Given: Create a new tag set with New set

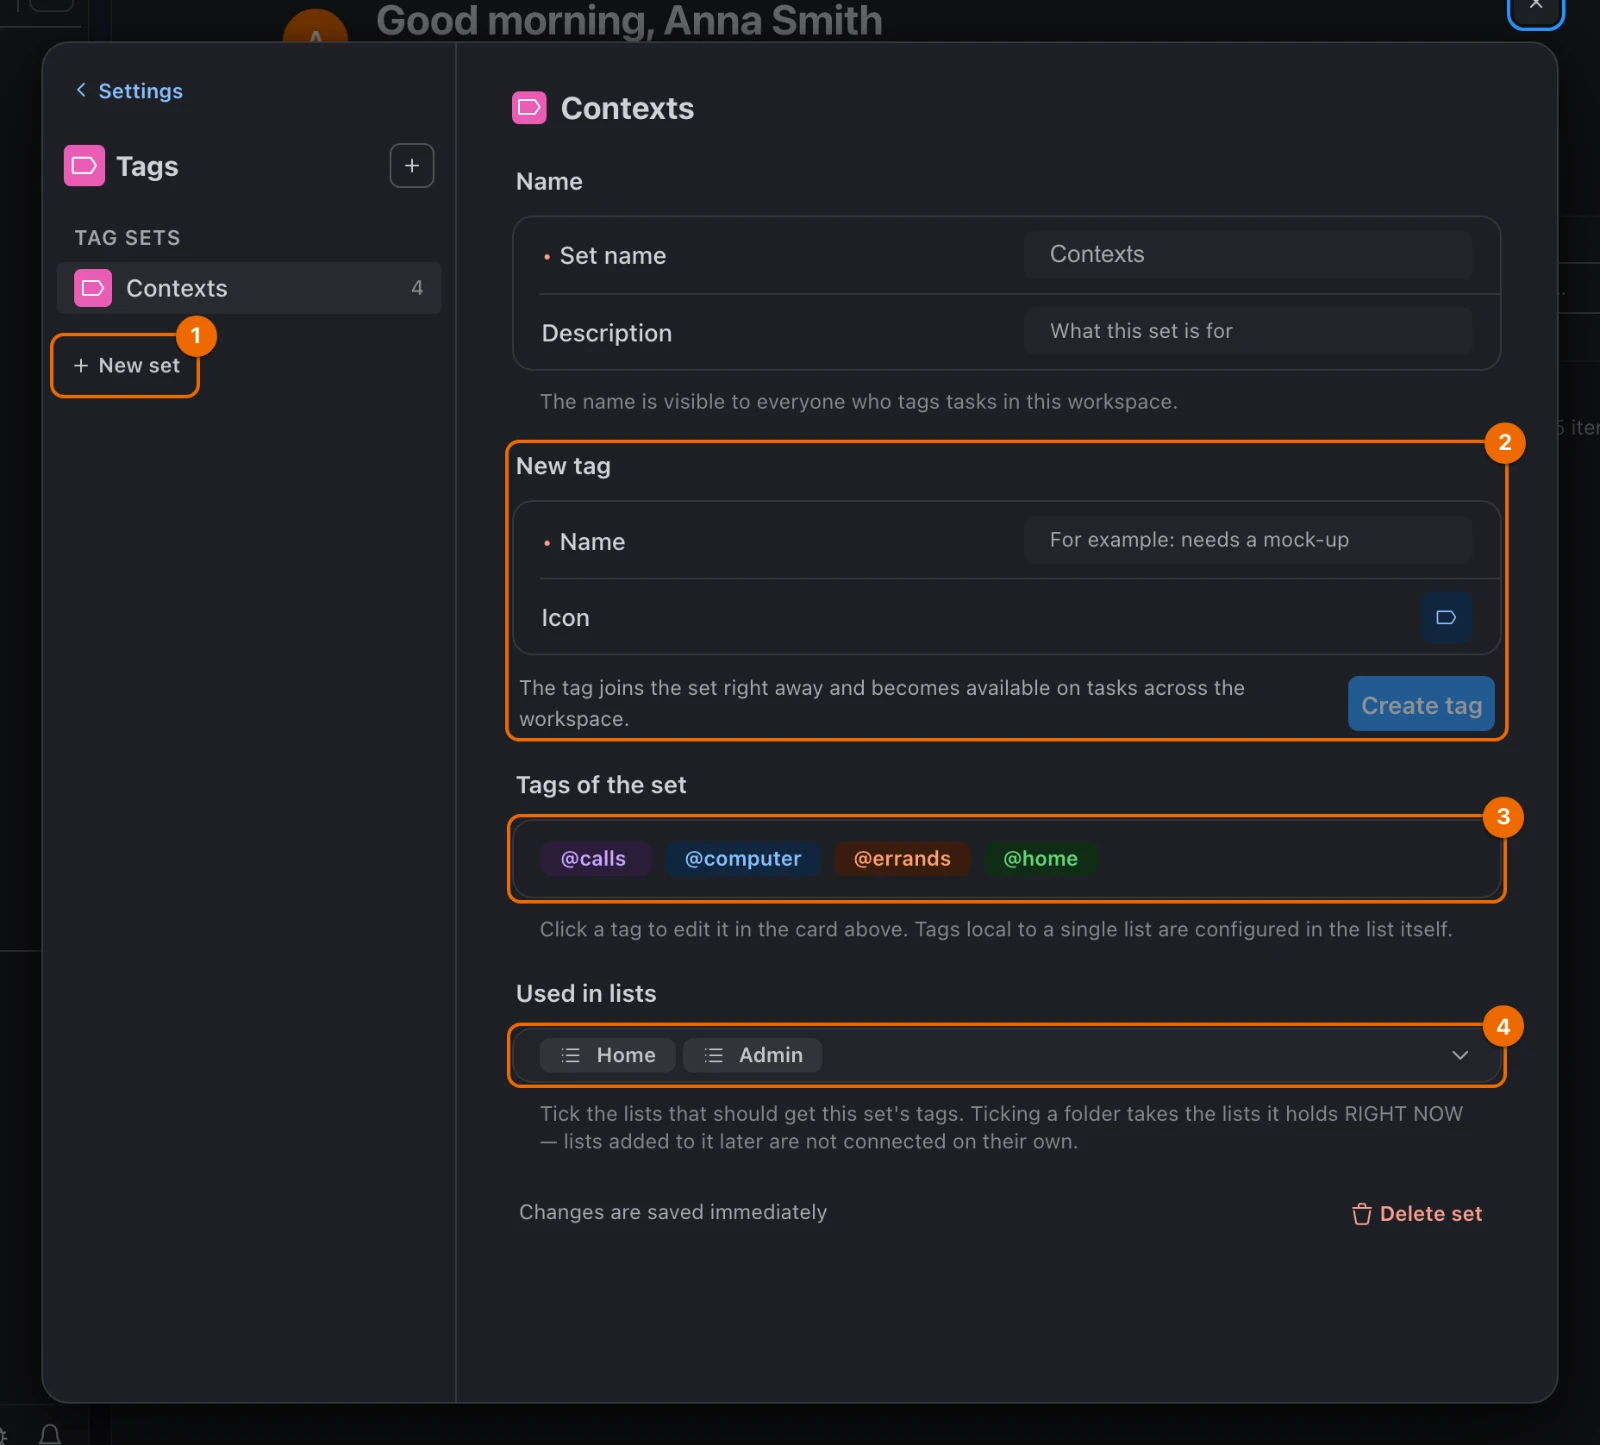Looking at the screenshot, I should [126, 366].
